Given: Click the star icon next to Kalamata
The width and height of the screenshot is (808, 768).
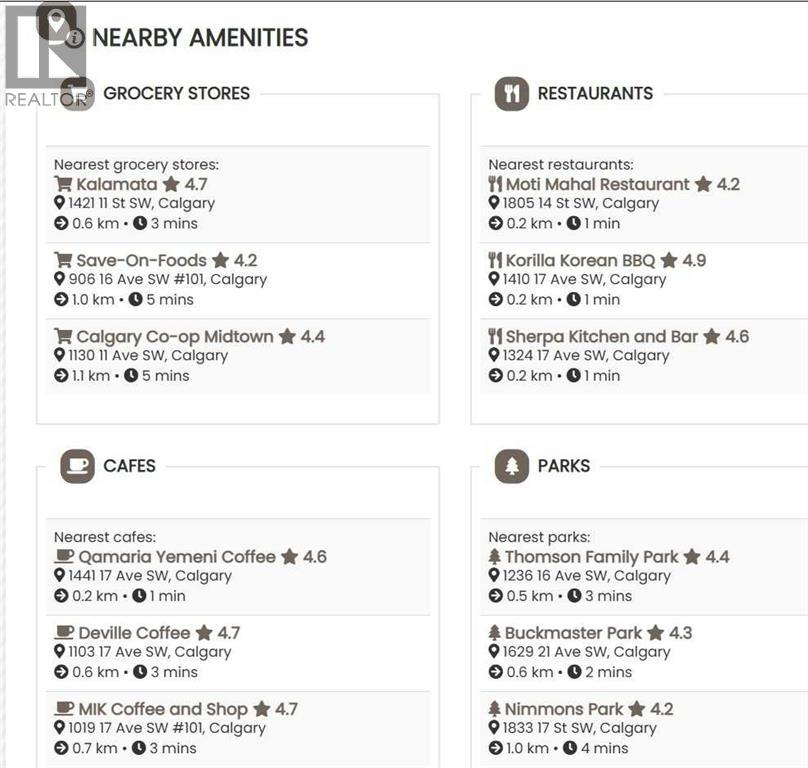Looking at the screenshot, I should (171, 184).
